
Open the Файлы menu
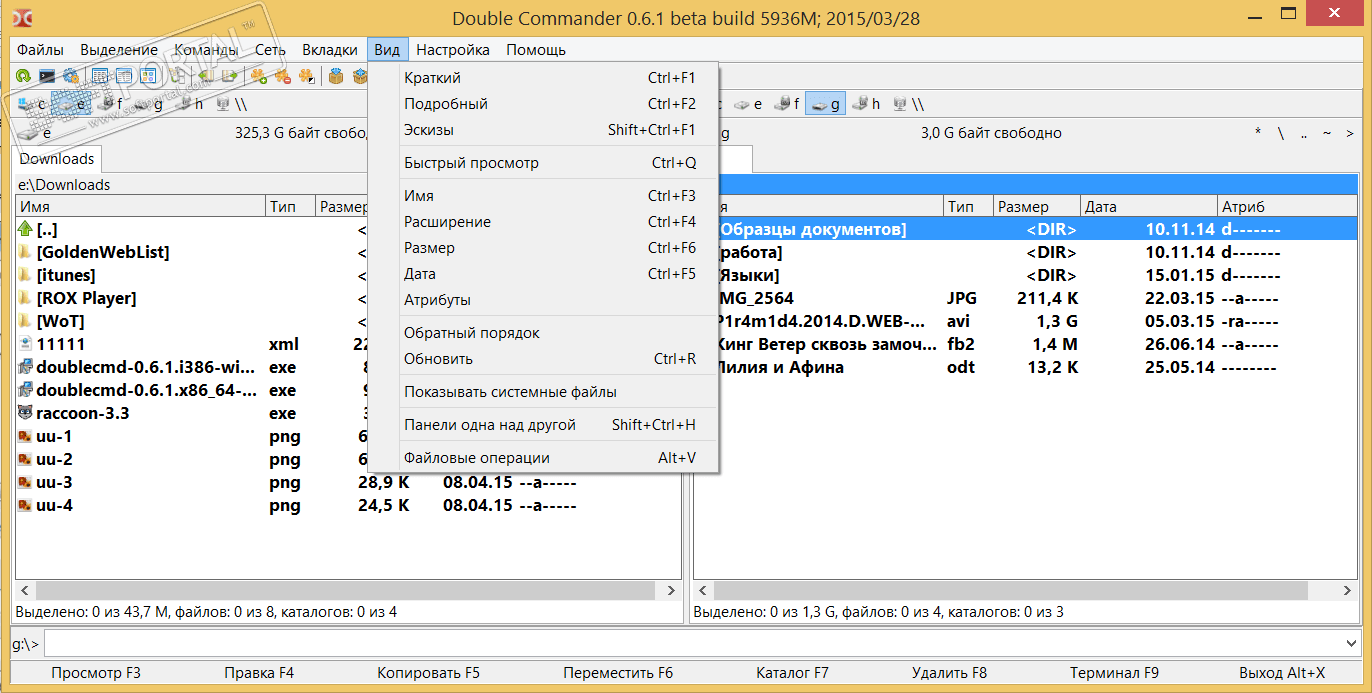[x=40, y=50]
